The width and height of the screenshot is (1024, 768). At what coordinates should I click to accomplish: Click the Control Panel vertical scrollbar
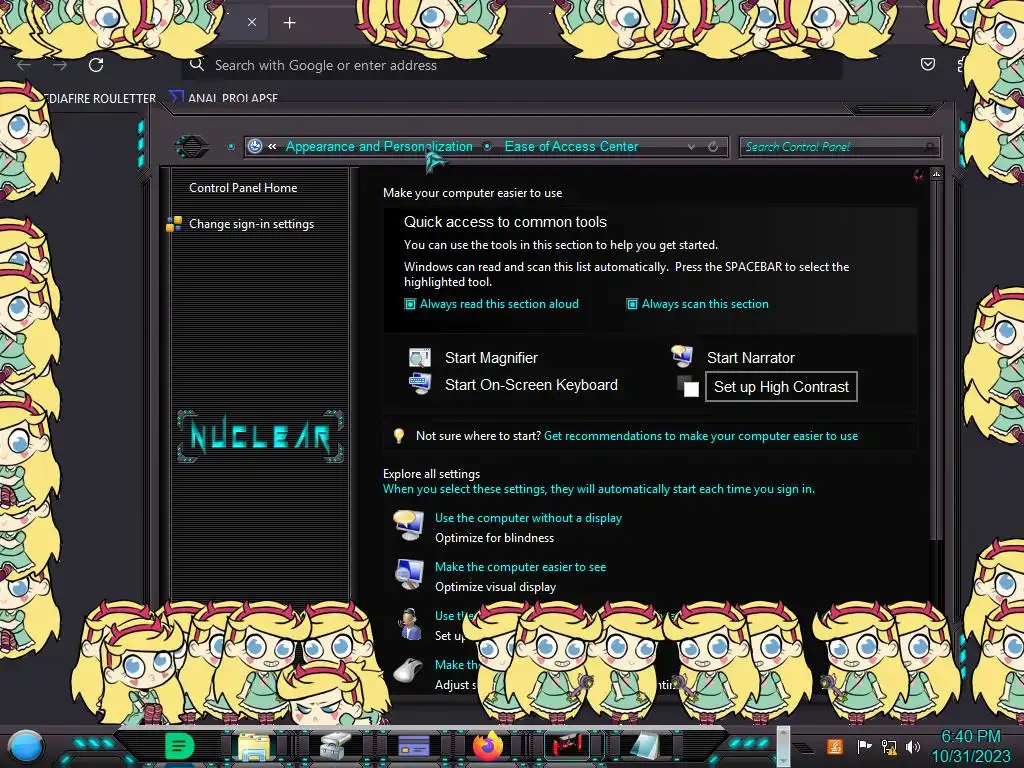click(936, 359)
